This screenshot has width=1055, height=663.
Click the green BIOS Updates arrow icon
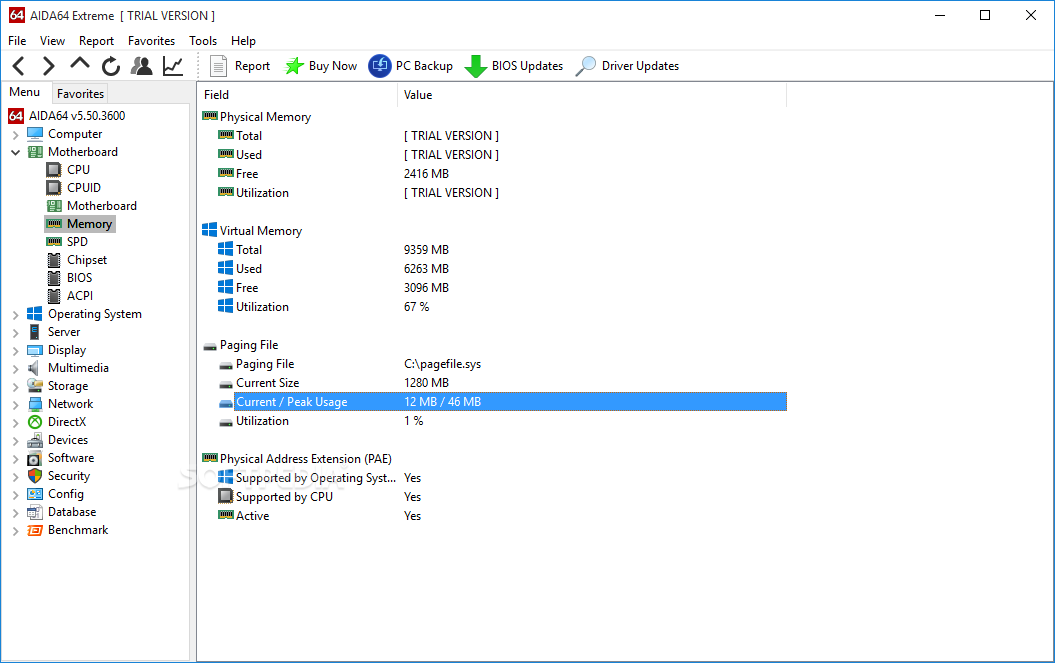(476, 66)
